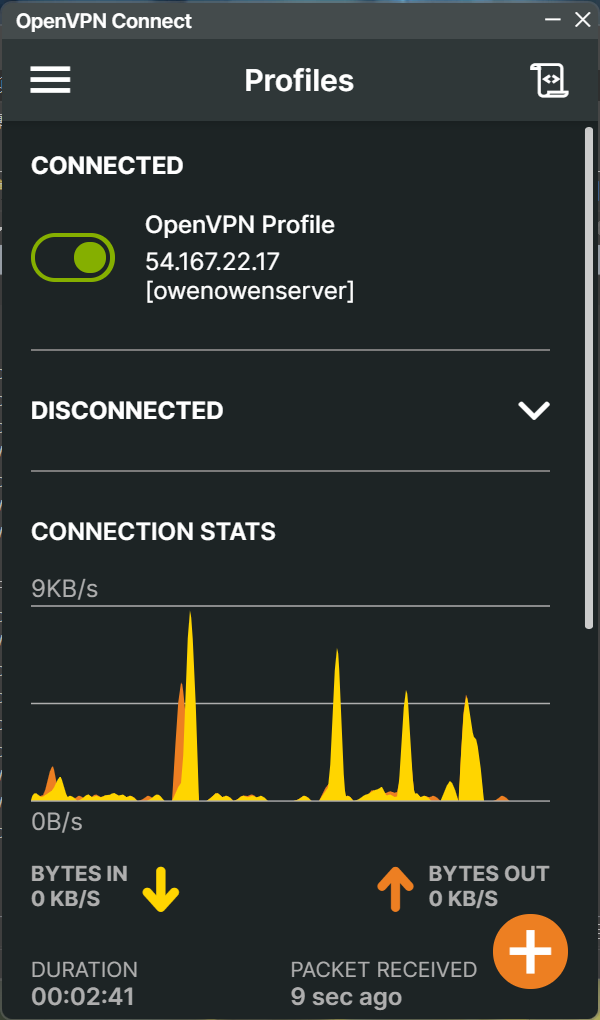This screenshot has width=600, height=1020.
Task: Click the vertical scrollbar thumb
Action: tap(588, 380)
